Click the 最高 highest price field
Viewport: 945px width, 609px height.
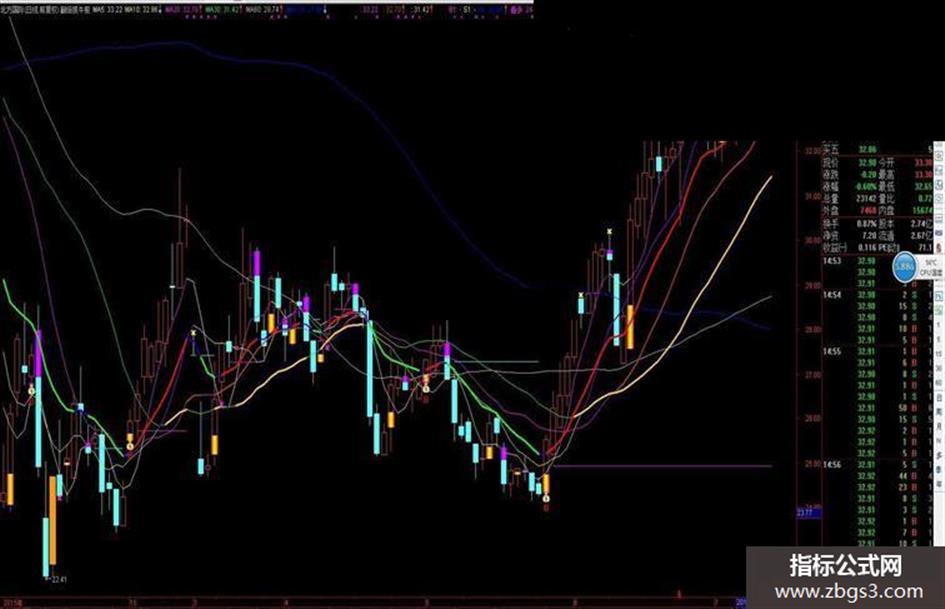(905, 174)
